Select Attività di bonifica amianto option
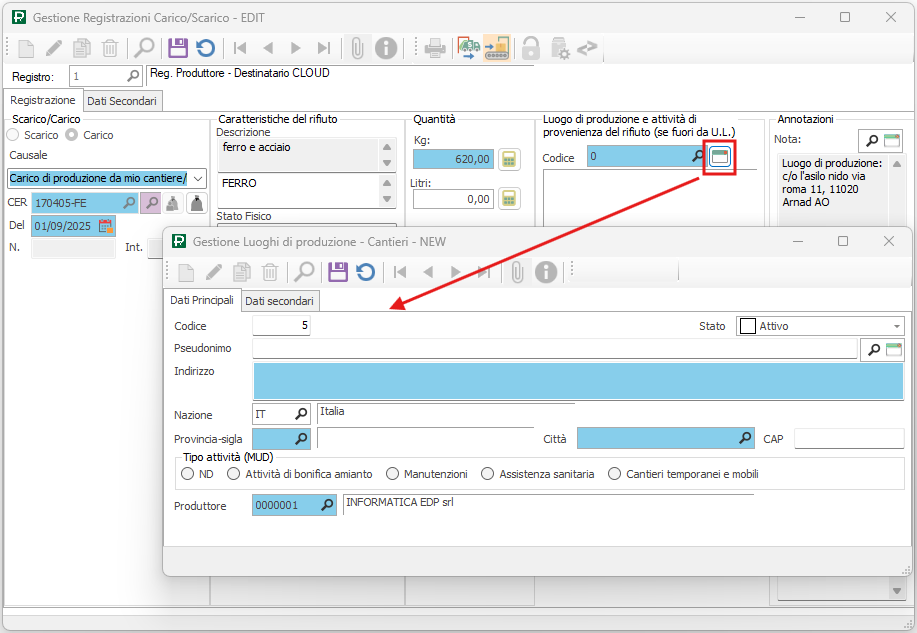This screenshot has width=917, height=633. (234, 474)
